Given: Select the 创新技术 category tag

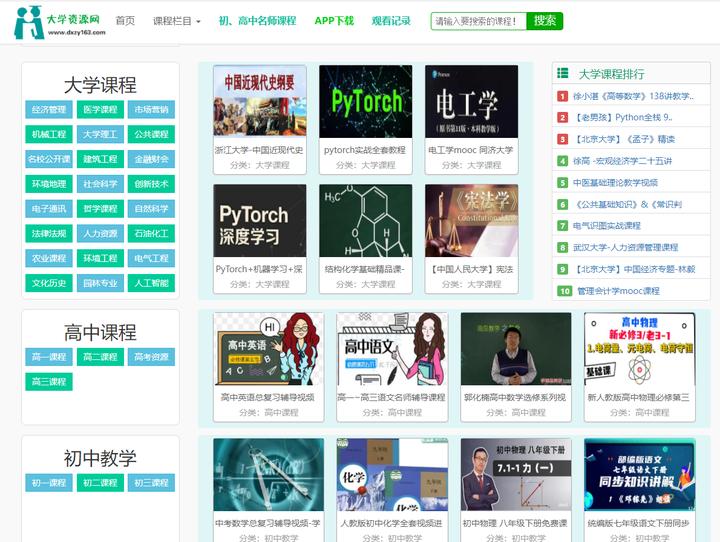Looking at the screenshot, I should tap(151, 184).
